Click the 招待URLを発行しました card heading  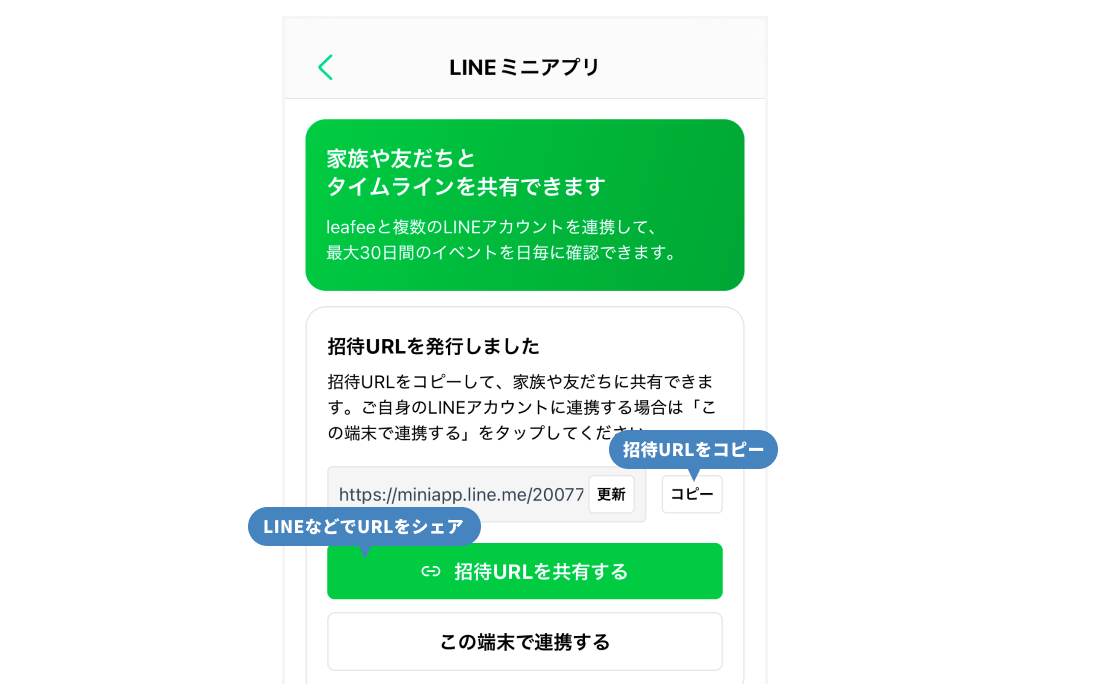pyautogui.click(x=433, y=346)
